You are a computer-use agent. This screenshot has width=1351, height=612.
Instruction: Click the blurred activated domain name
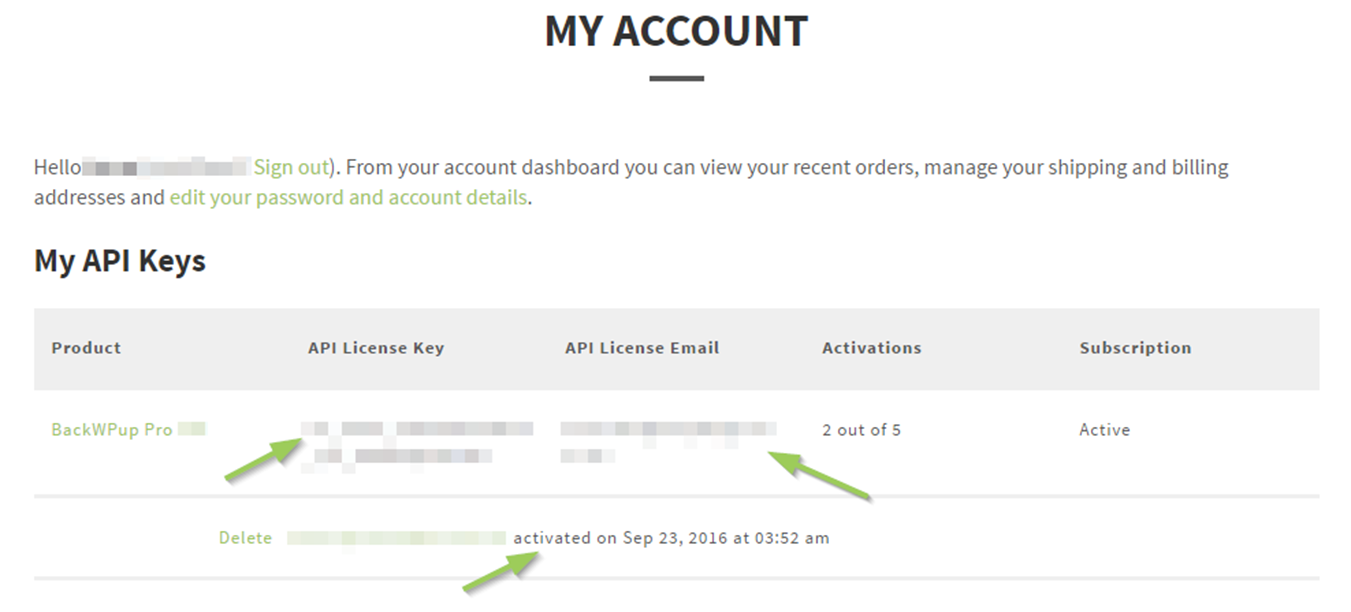(x=396, y=538)
